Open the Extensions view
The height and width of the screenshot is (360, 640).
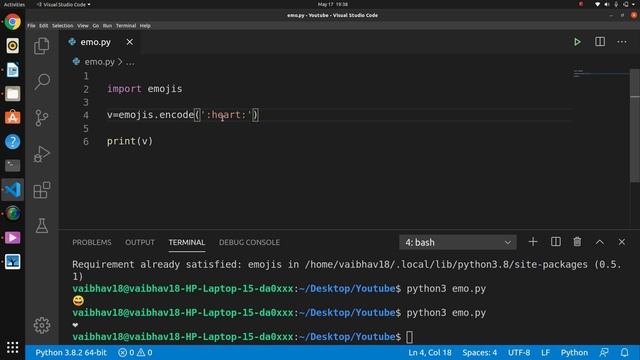tap(42, 190)
